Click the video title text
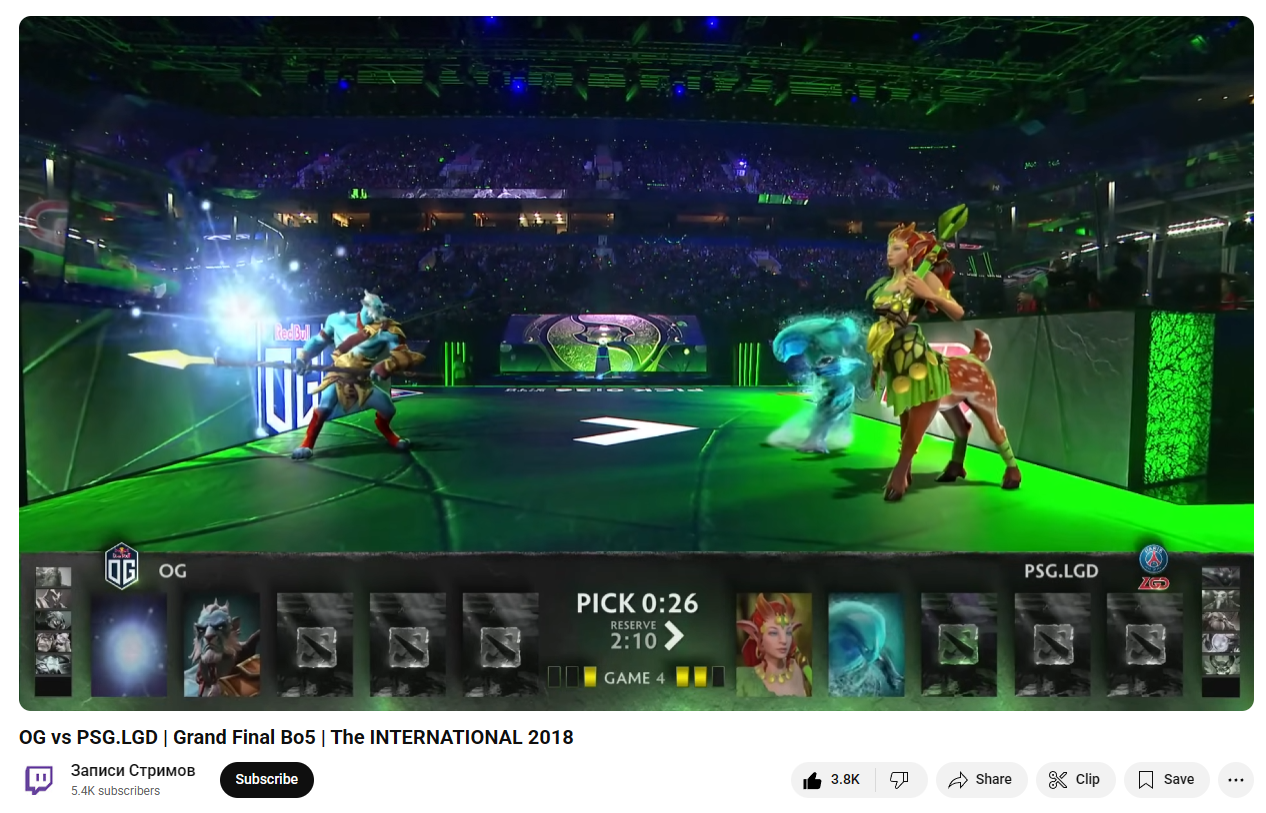The image size is (1266, 813). [296, 737]
